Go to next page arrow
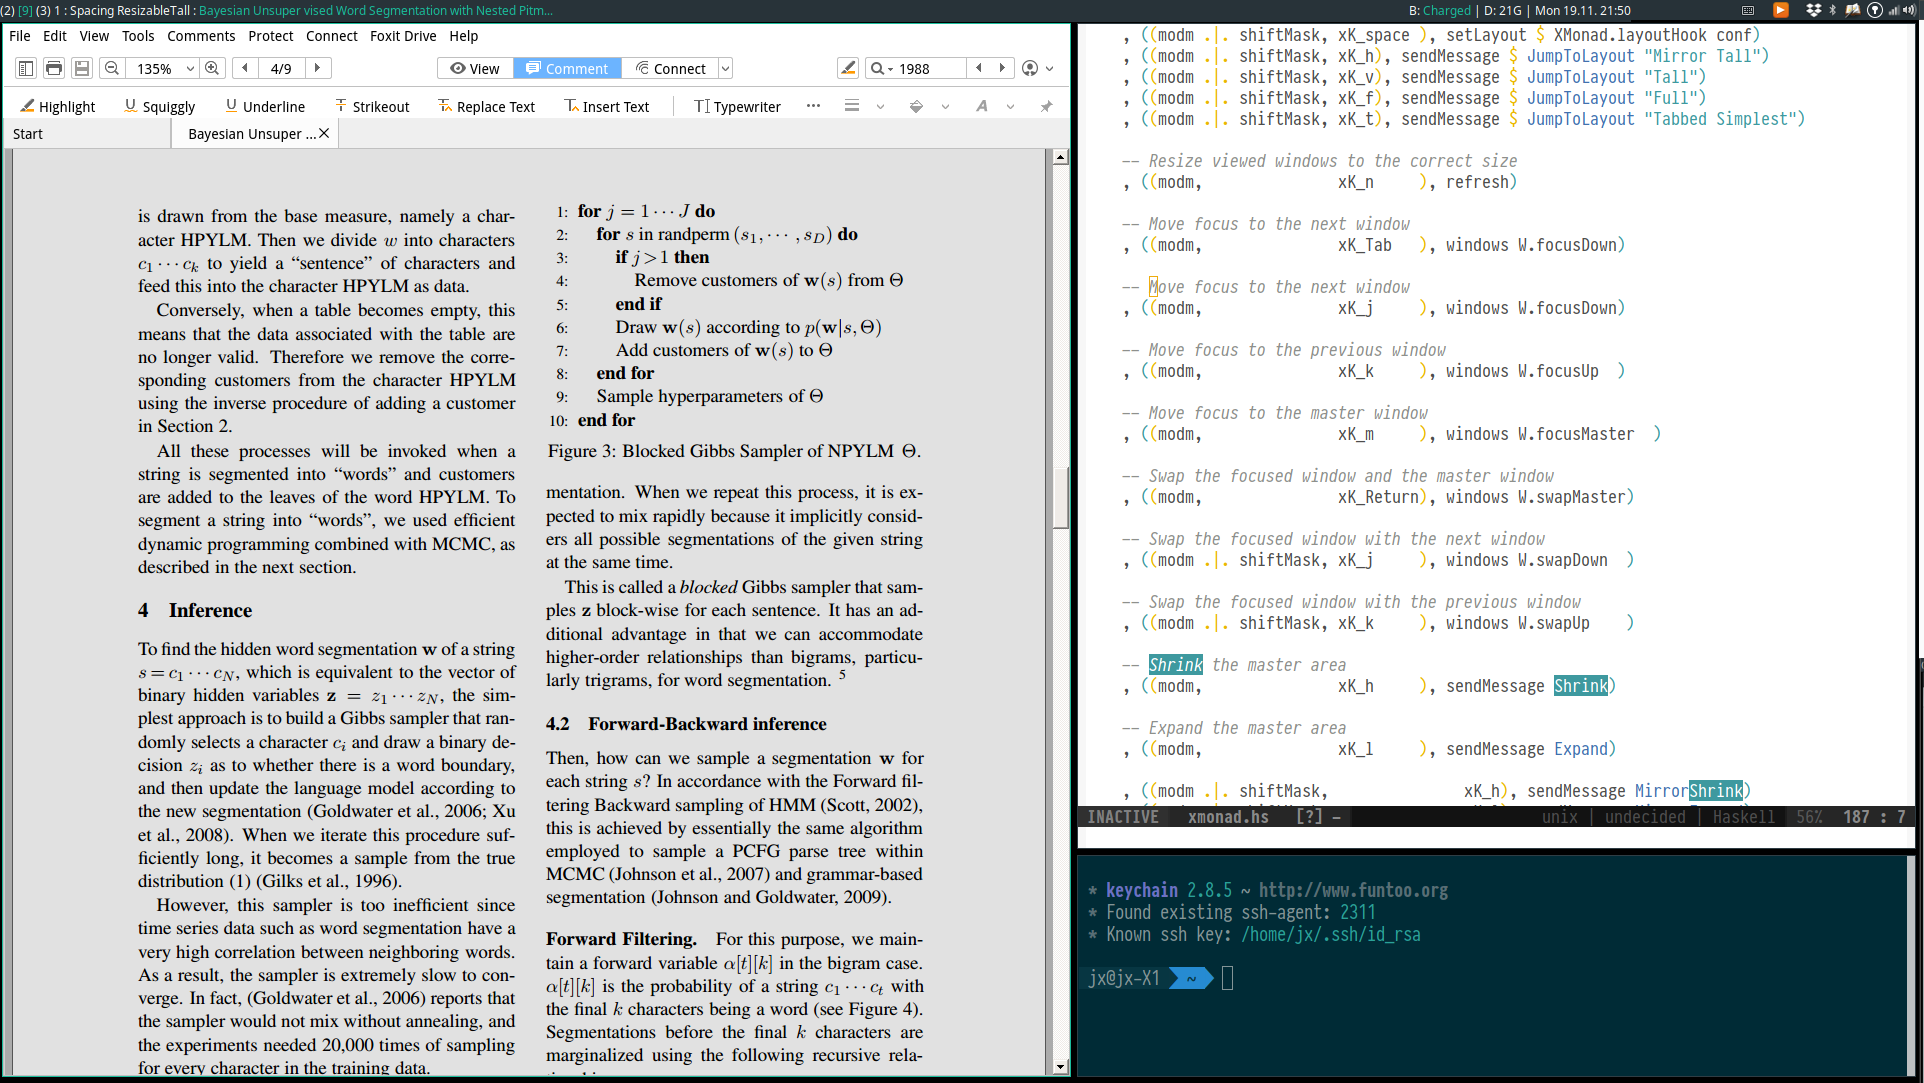The height and width of the screenshot is (1083, 1924). click(317, 68)
